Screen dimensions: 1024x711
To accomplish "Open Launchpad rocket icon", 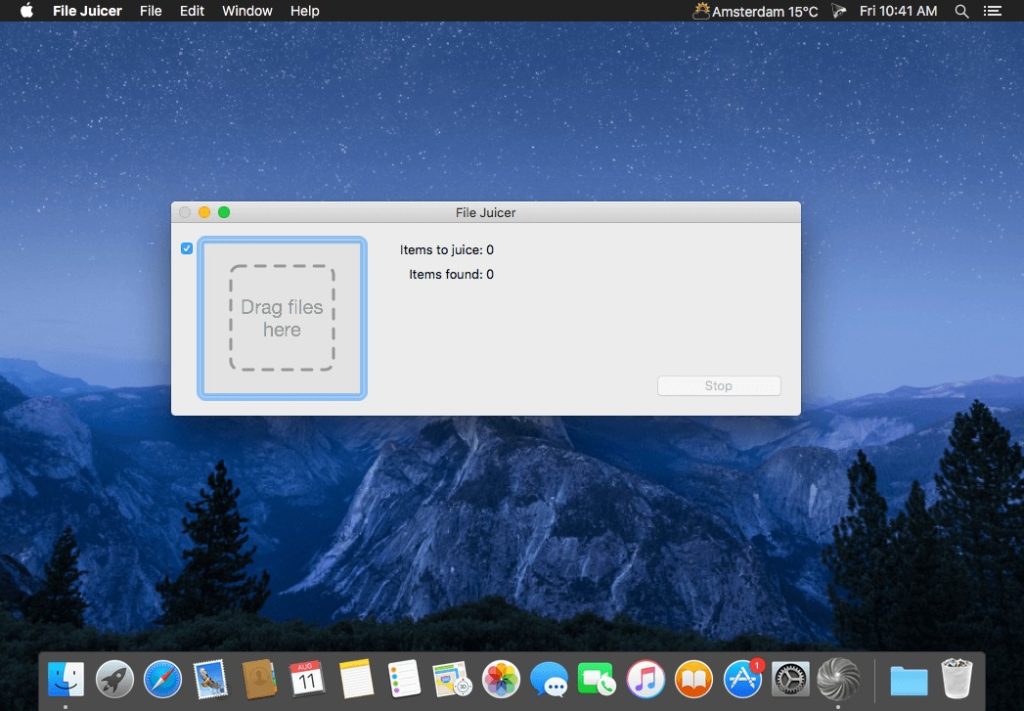I will (115, 680).
